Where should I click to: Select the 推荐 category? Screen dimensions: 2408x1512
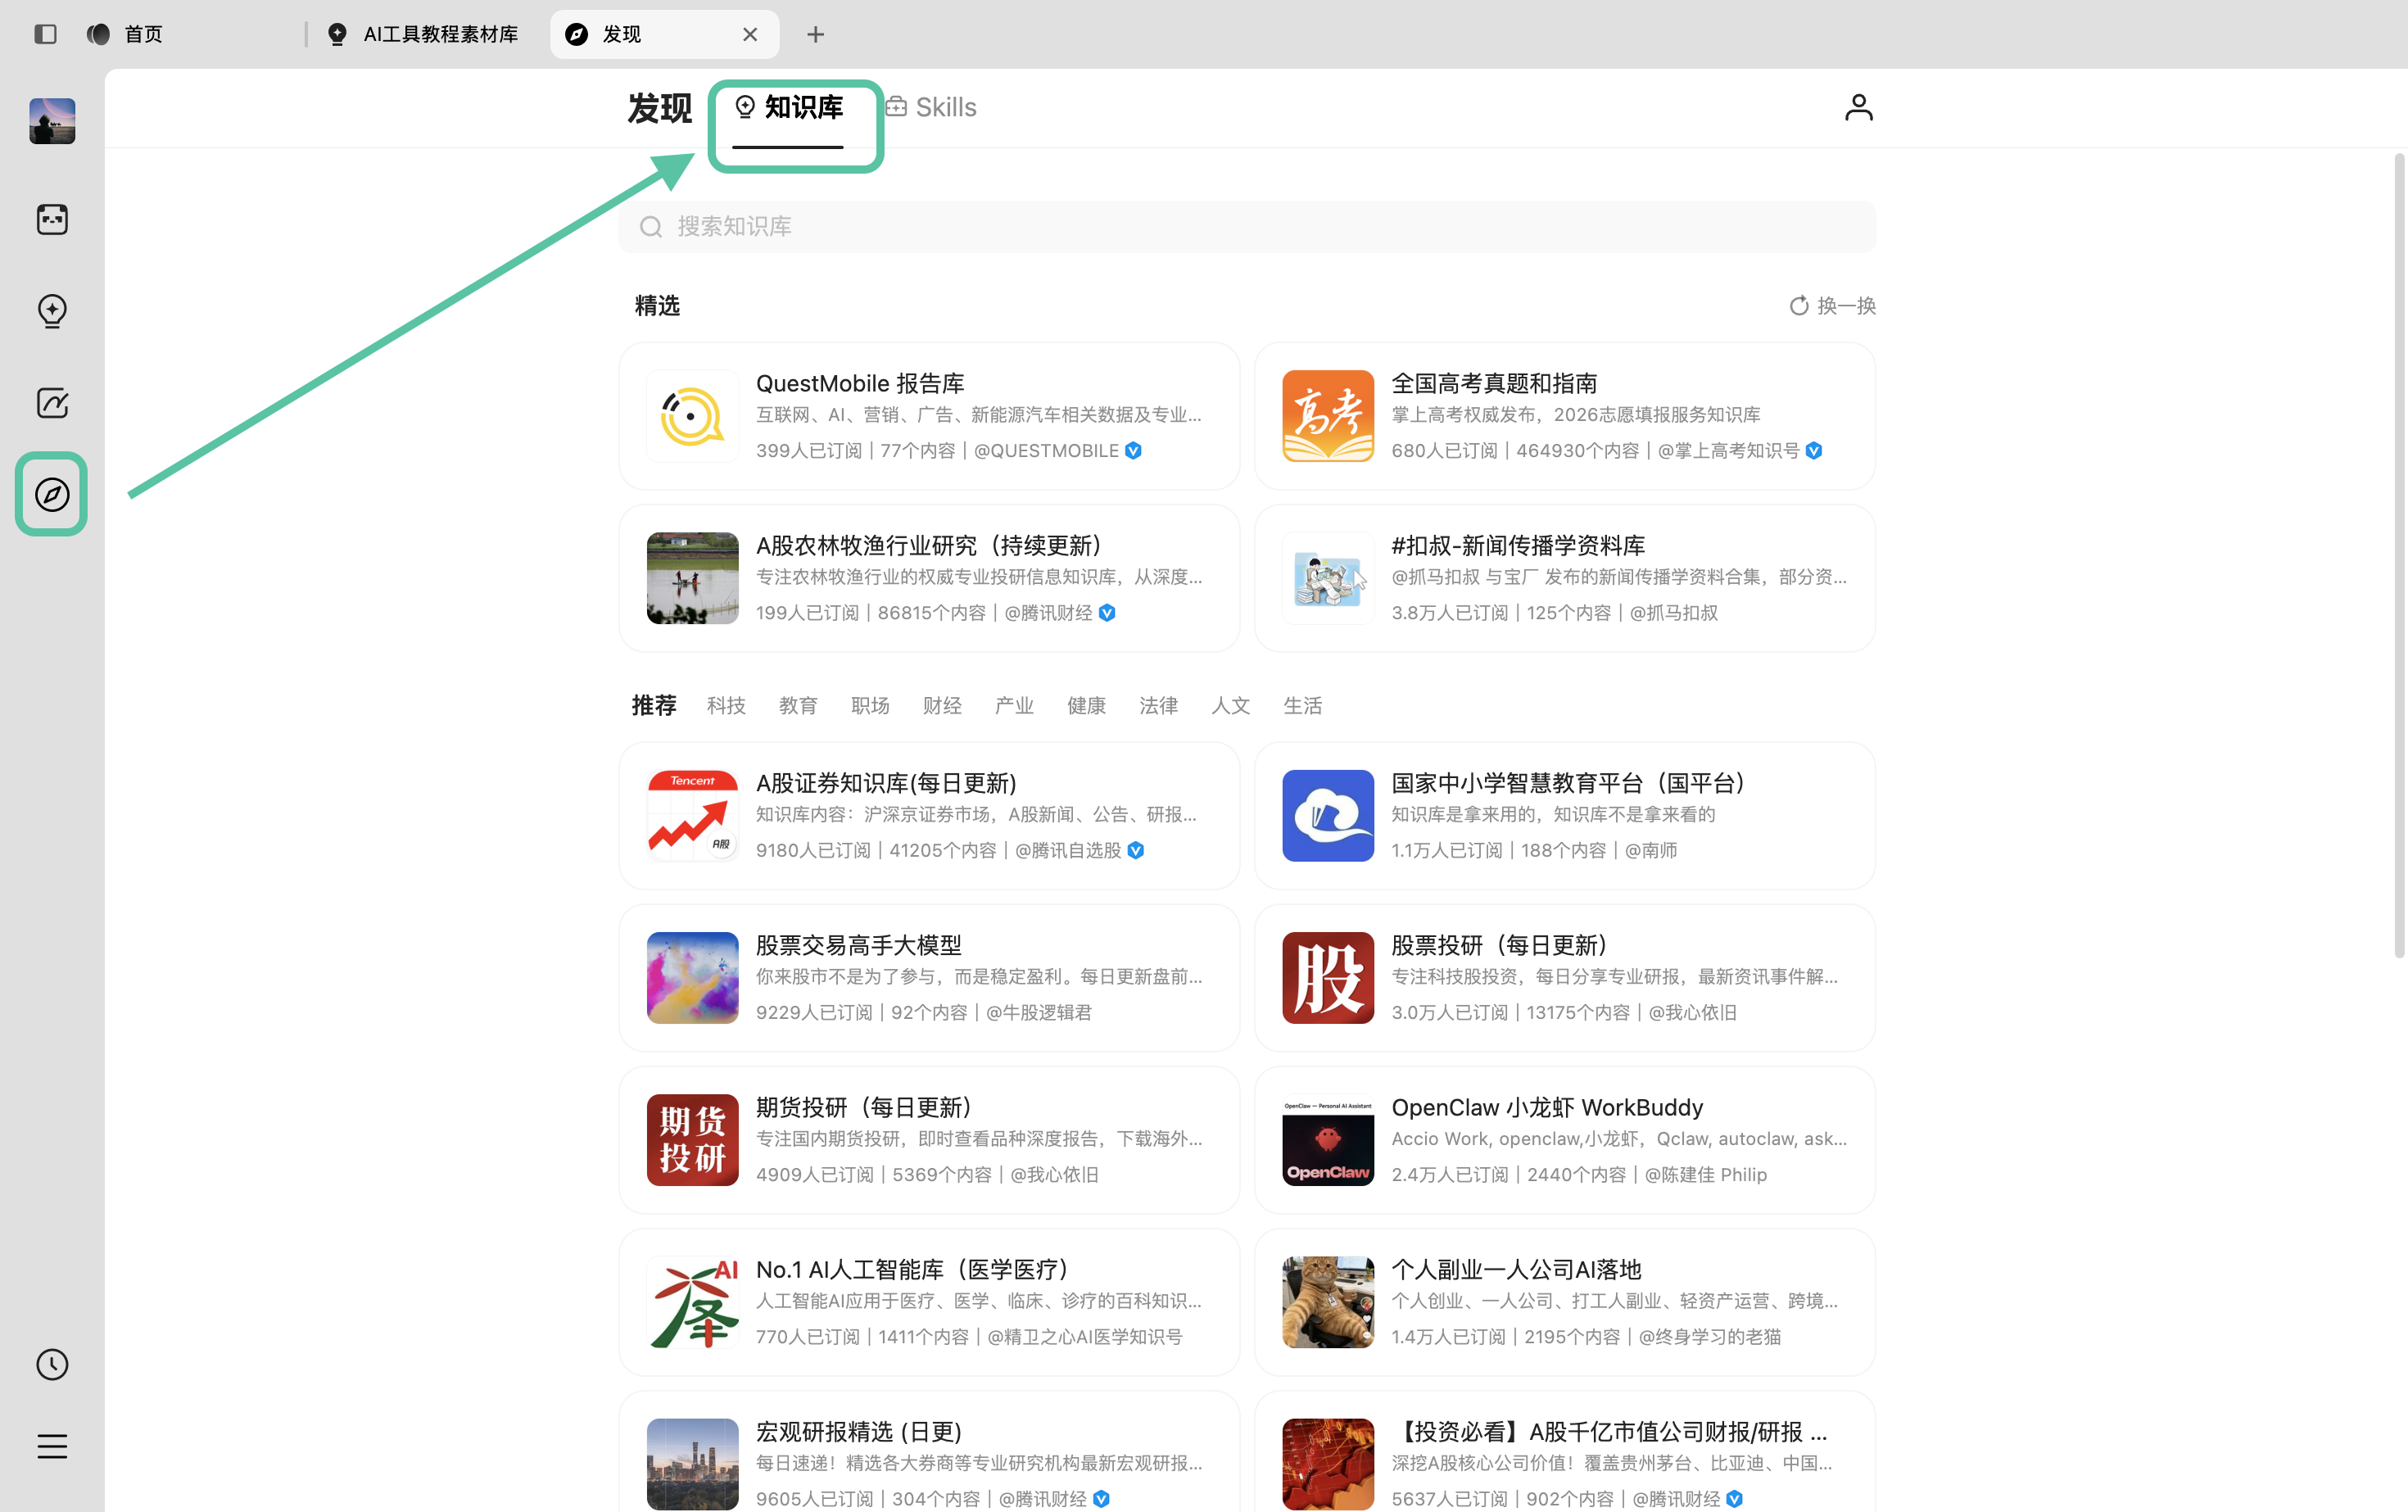(x=654, y=706)
